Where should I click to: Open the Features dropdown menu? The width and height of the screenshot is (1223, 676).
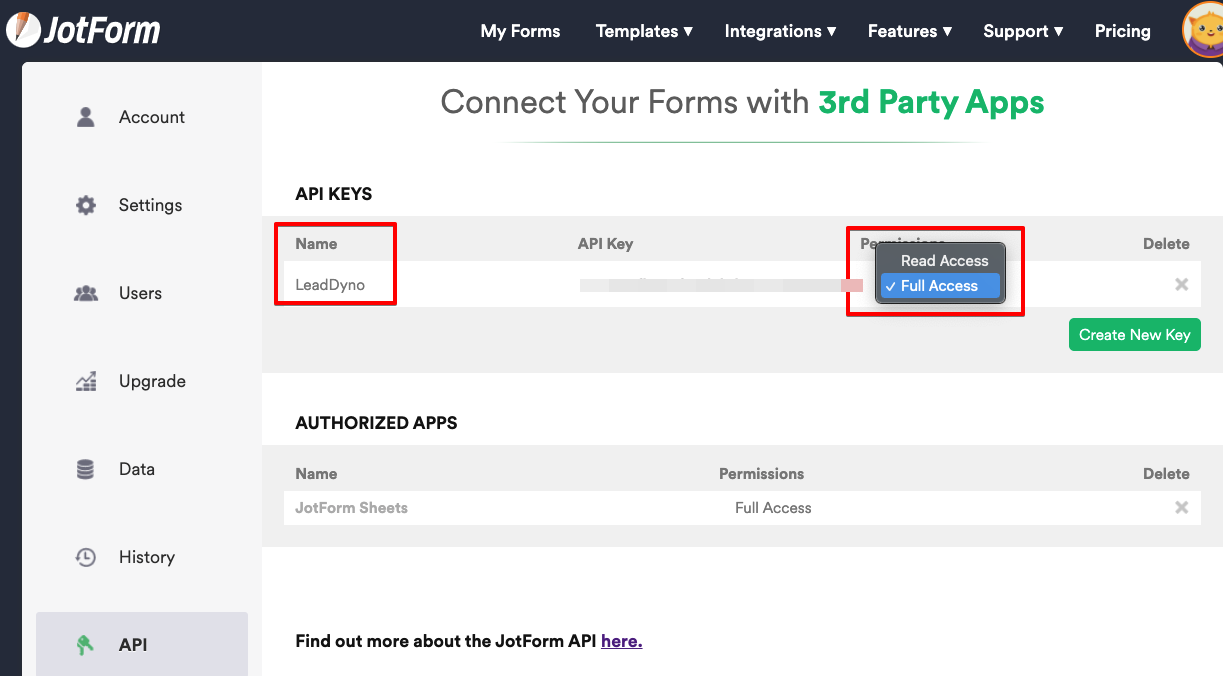[x=909, y=31]
